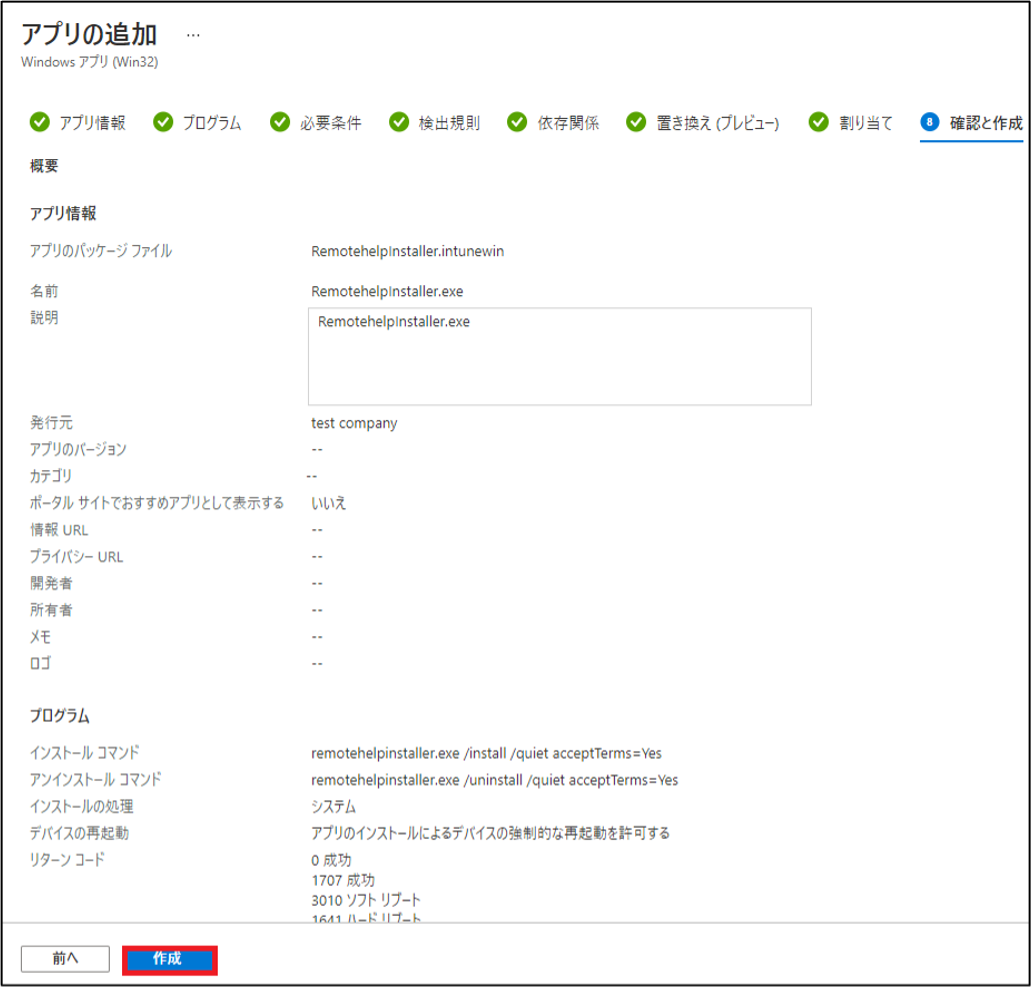The height and width of the screenshot is (989, 1032).
Task: Go to the 置き換え (プレビュー) step tab
Action: click(x=717, y=123)
